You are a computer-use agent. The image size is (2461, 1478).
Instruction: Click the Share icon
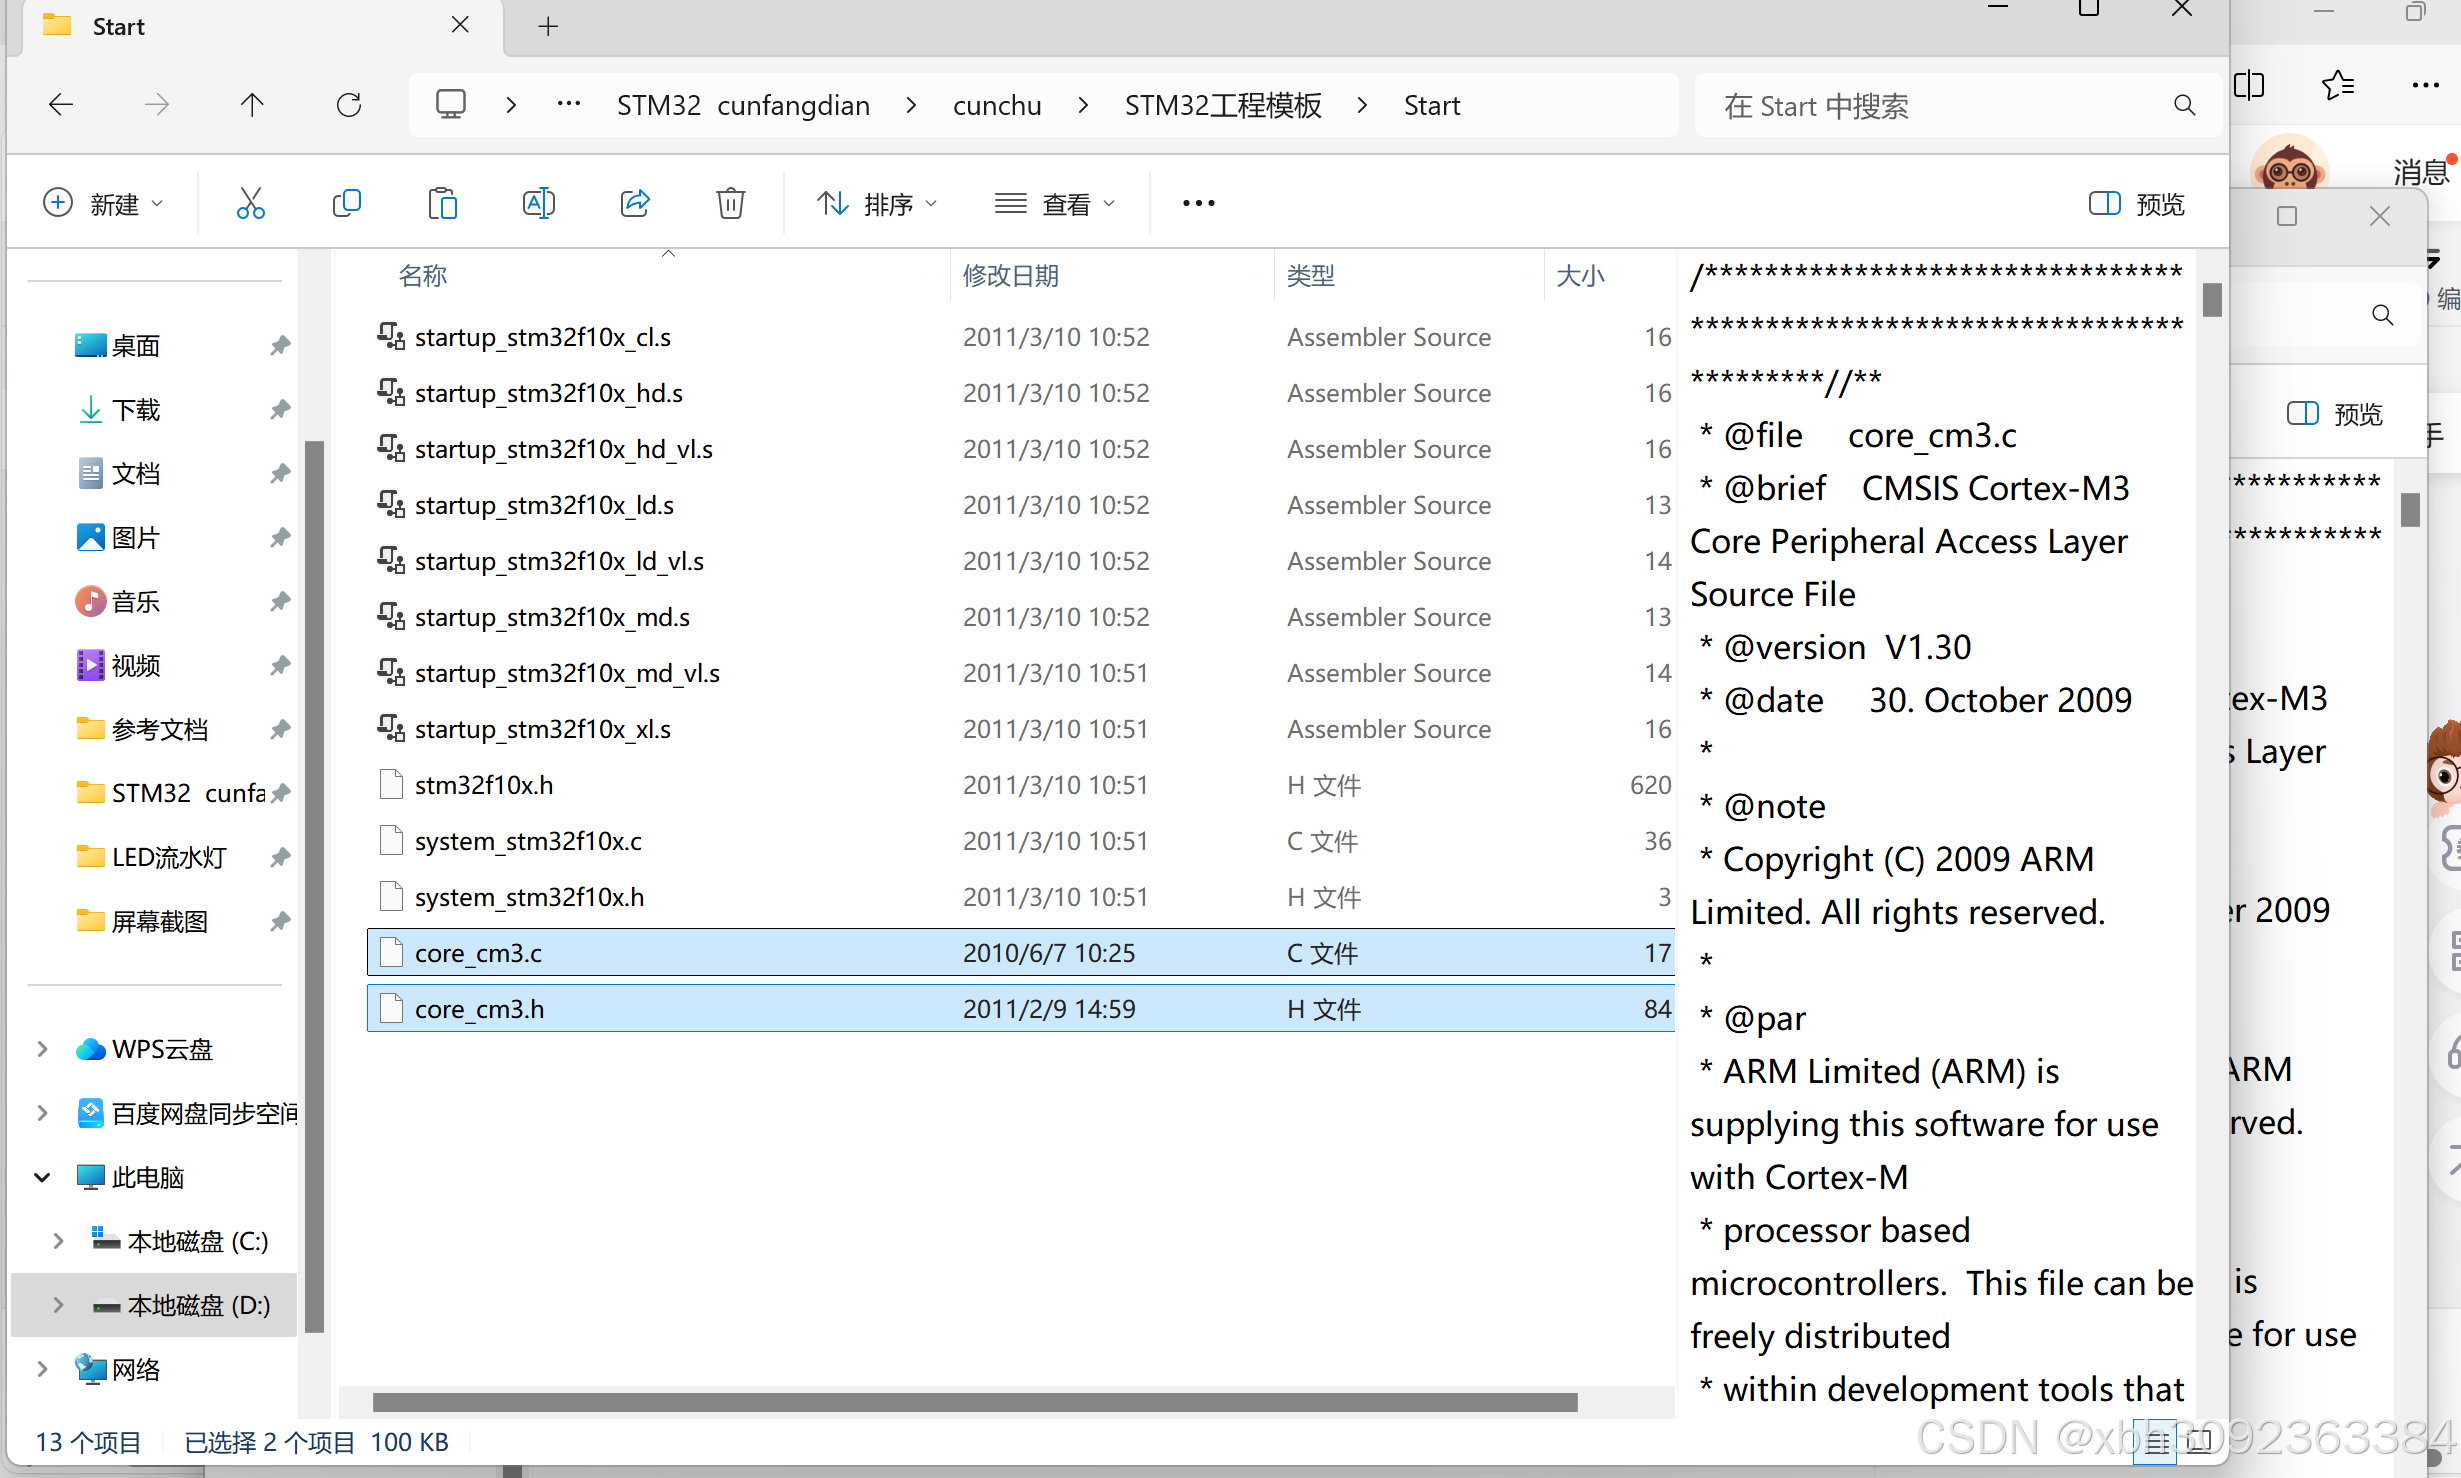click(635, 204)
